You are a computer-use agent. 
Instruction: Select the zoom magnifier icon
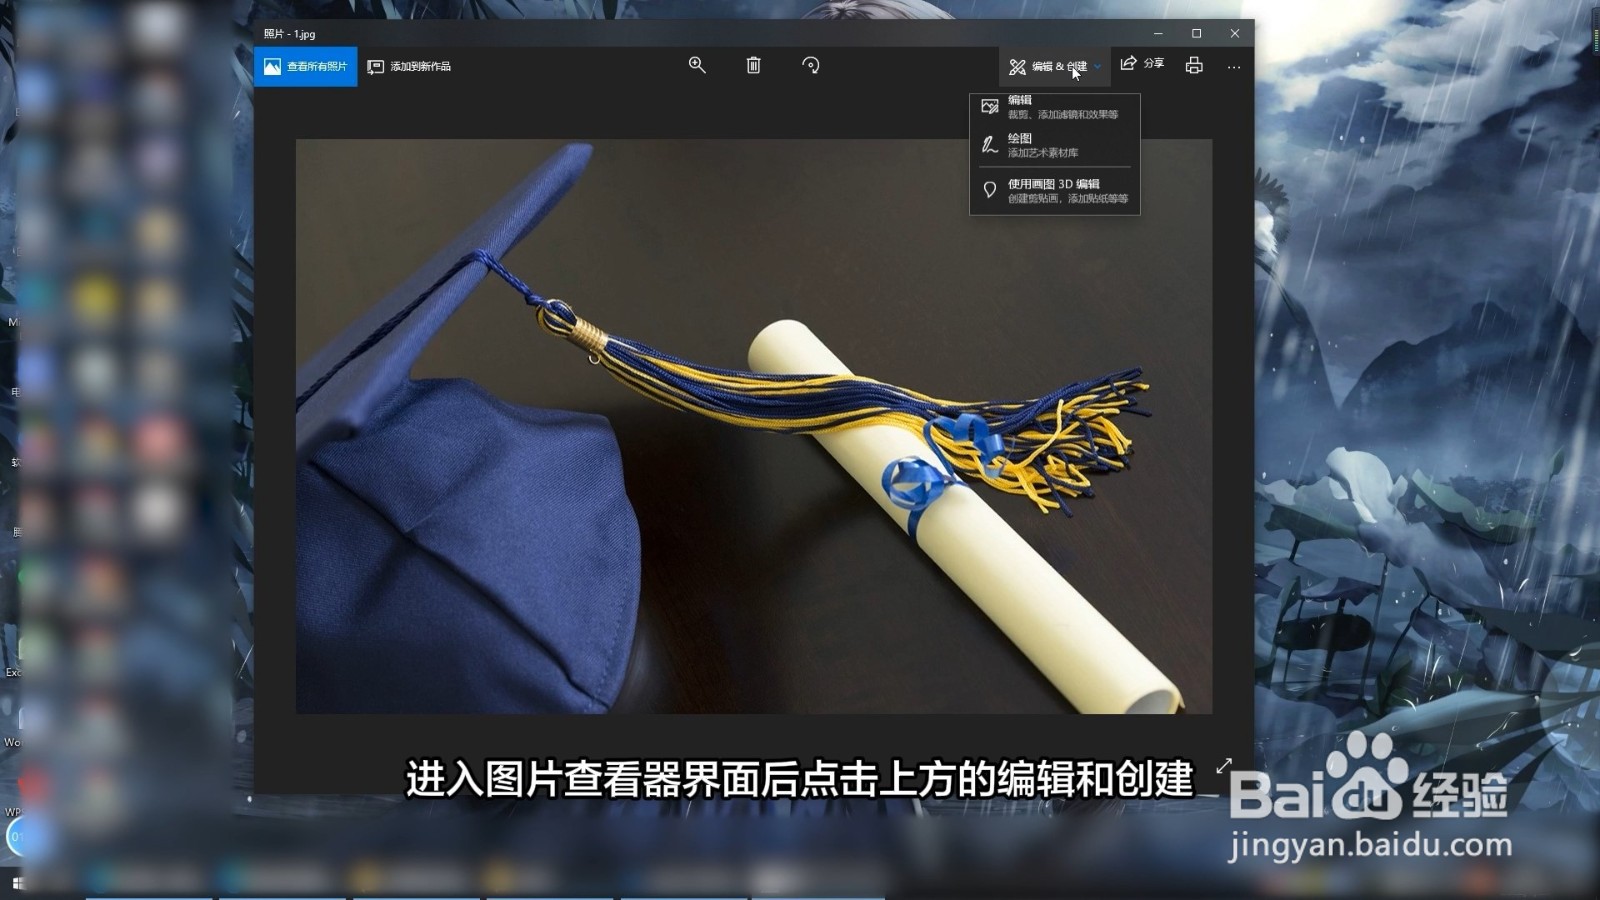click(697, 64)
